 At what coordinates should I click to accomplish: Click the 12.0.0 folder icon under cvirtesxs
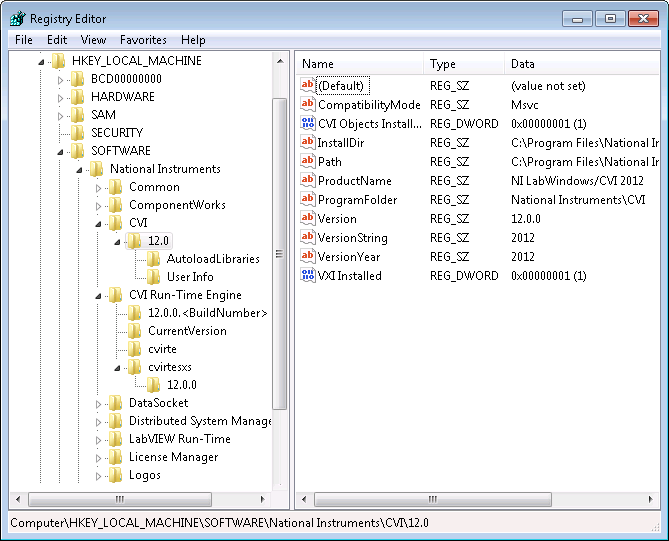[x=153, y=385]
